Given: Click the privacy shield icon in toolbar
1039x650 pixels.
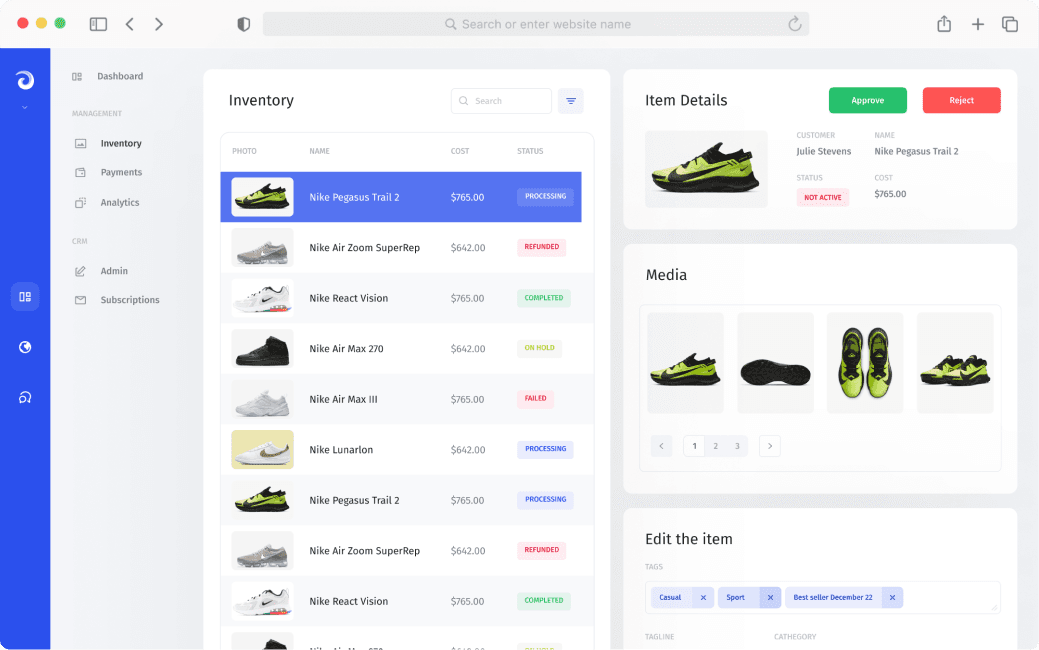Looking at the screenshot, I should click(243, 24).
